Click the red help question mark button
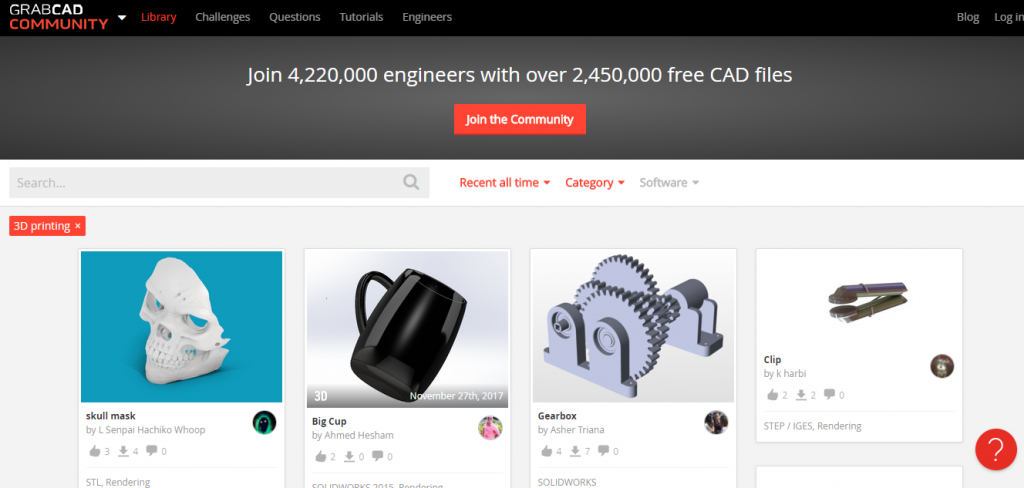The width and height of the screenshot is (1024, 488). coord(995,449)
